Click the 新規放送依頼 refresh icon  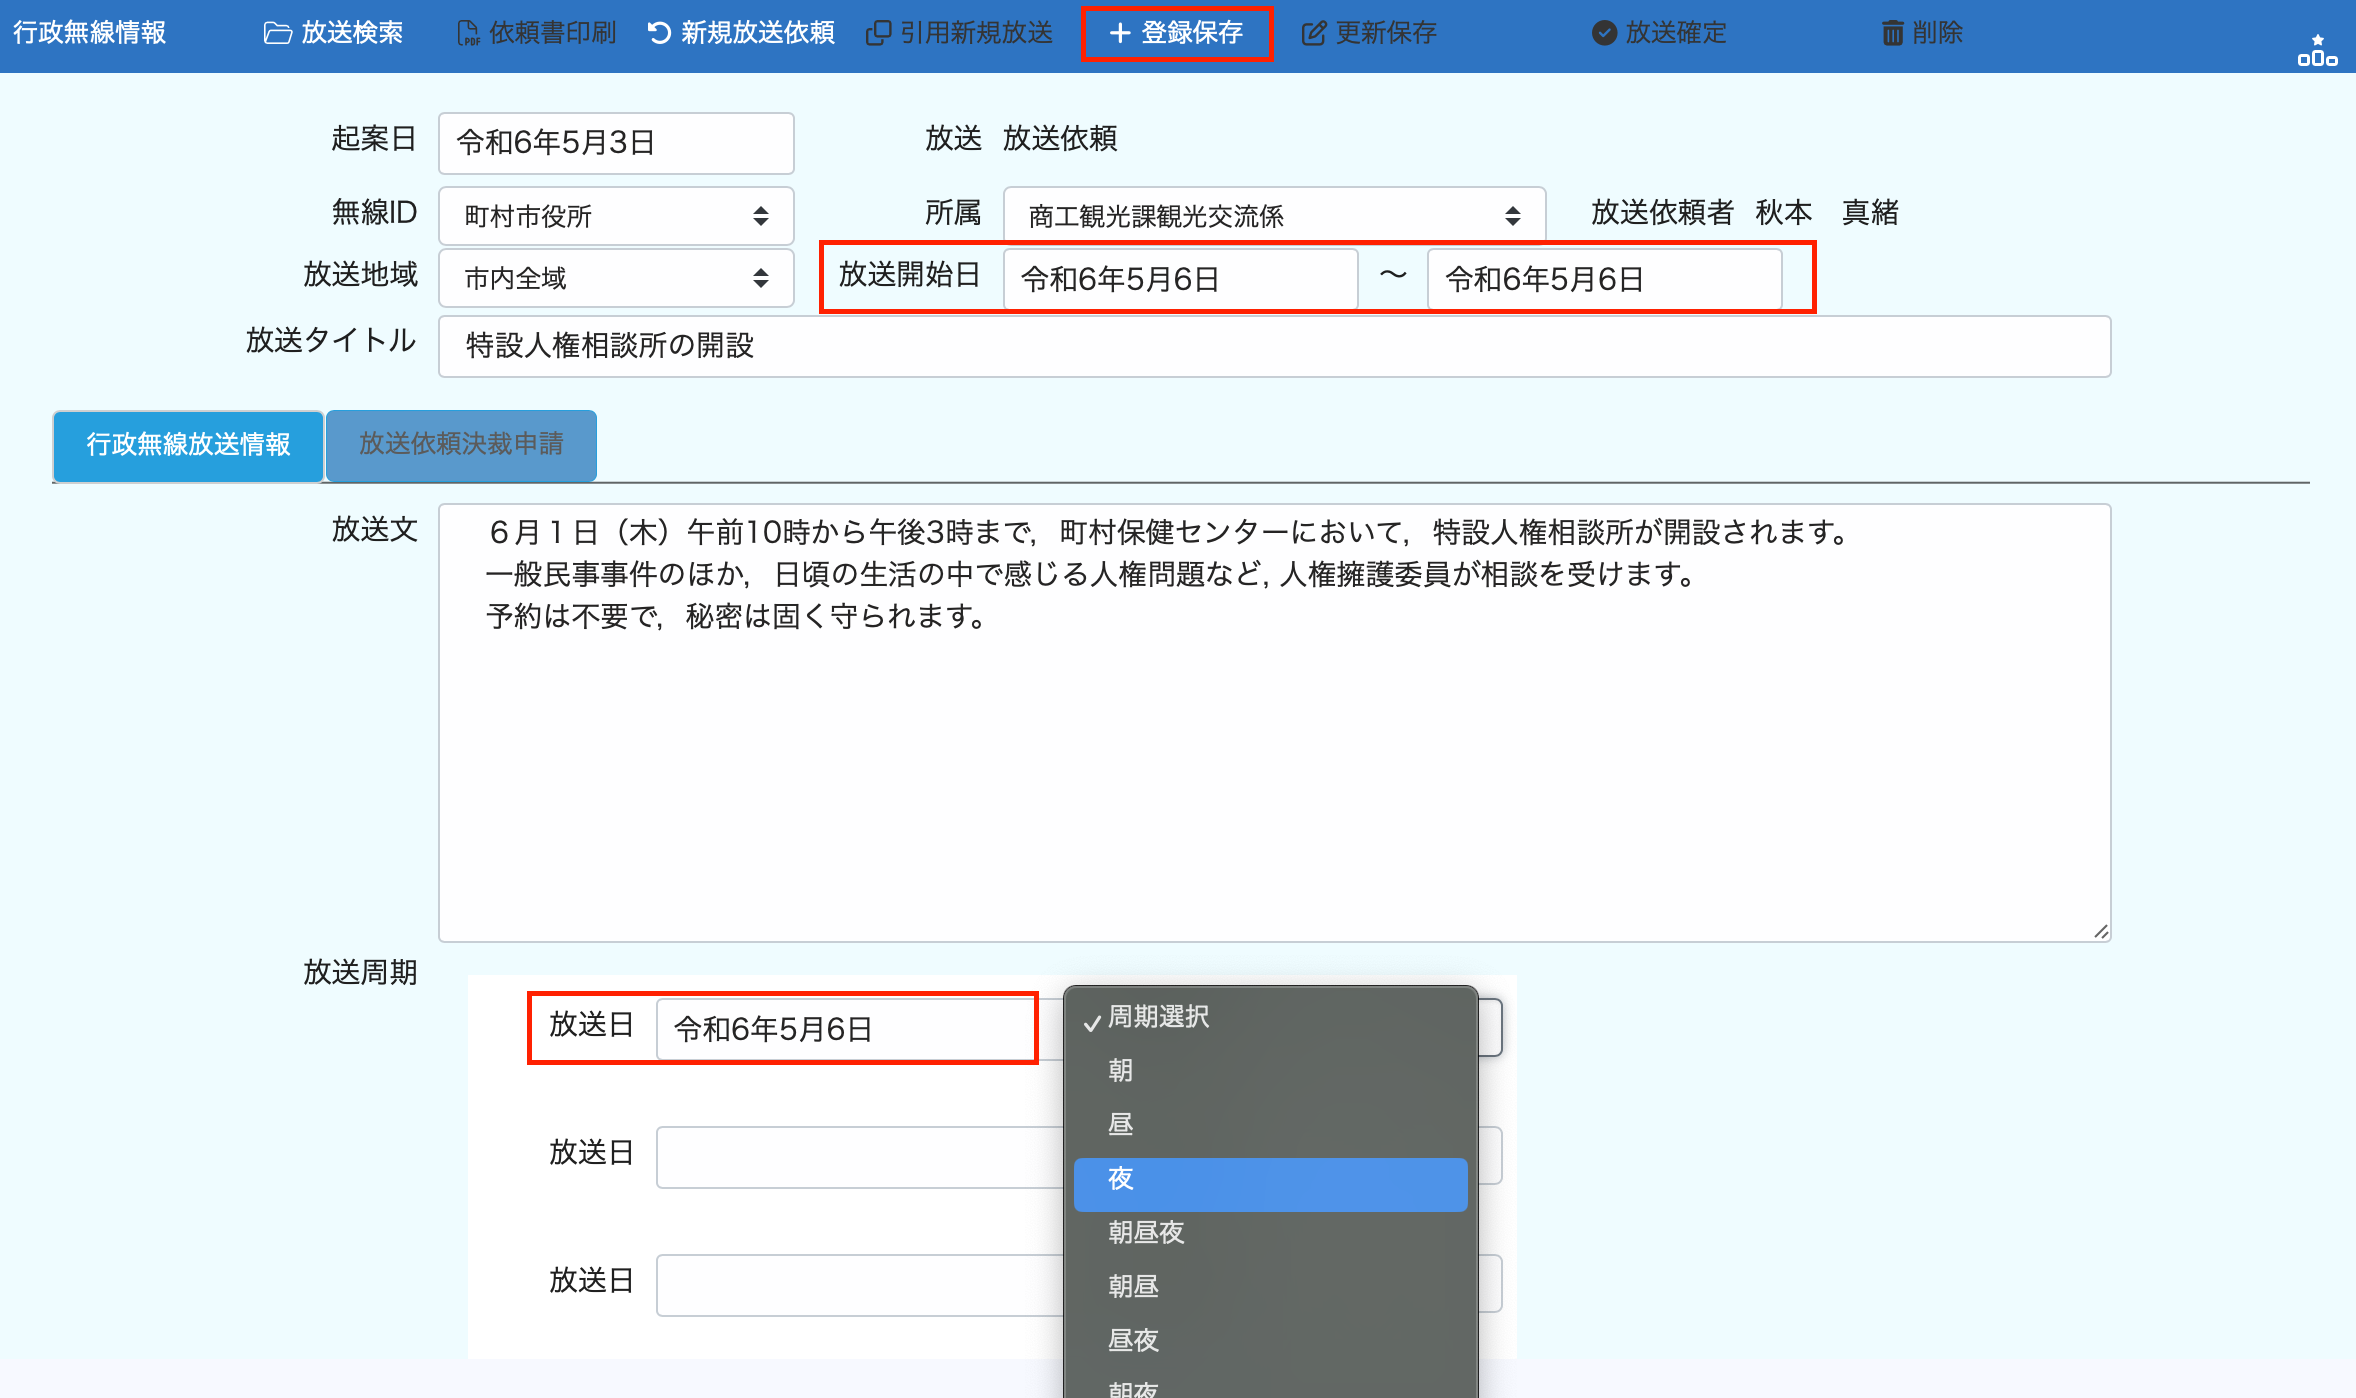pyautogui.click(x=659, y=33)
